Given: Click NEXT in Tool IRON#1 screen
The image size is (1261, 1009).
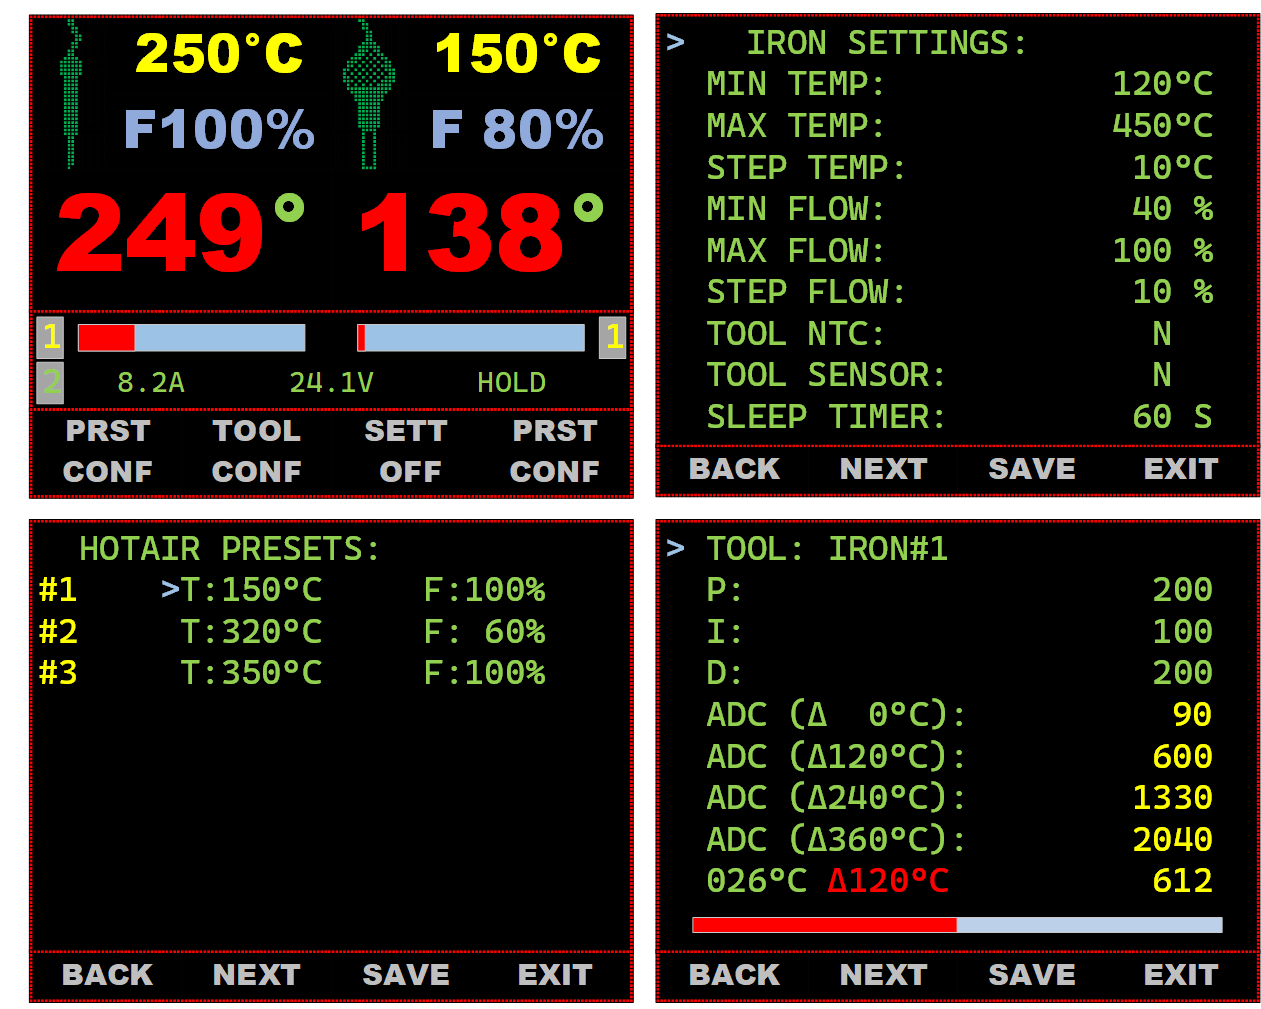Looking at the screenshot, I should 884,975.
